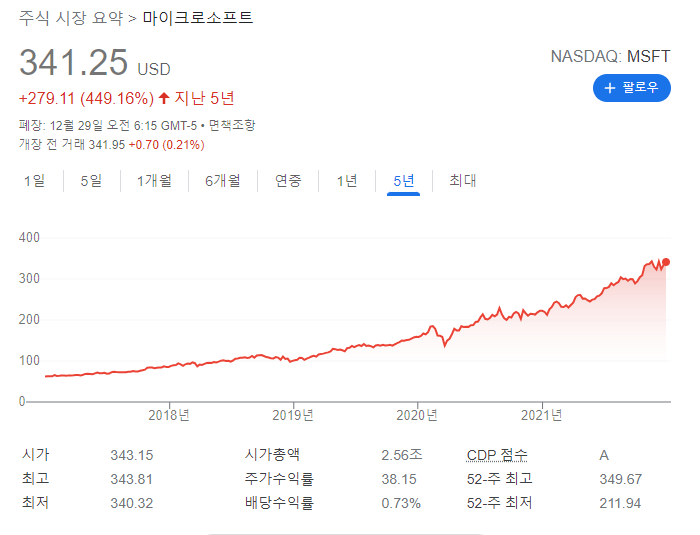Click the 마이크로소프트 title text
Image resolution: width=700 pixels, height=535 pixels.
[x=198, y=18]
